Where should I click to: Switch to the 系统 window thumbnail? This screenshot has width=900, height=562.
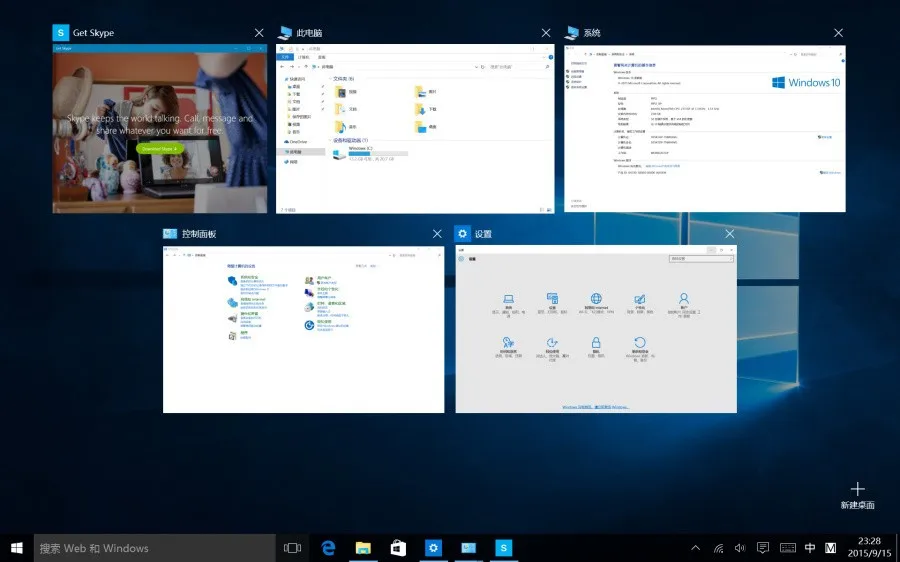coord(704,128)
